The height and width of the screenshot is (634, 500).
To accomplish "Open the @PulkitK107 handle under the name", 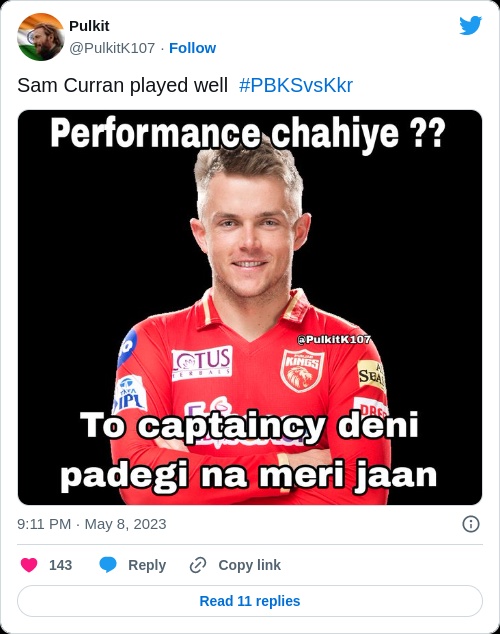I will pyautogui.click(x=112, y=48).
